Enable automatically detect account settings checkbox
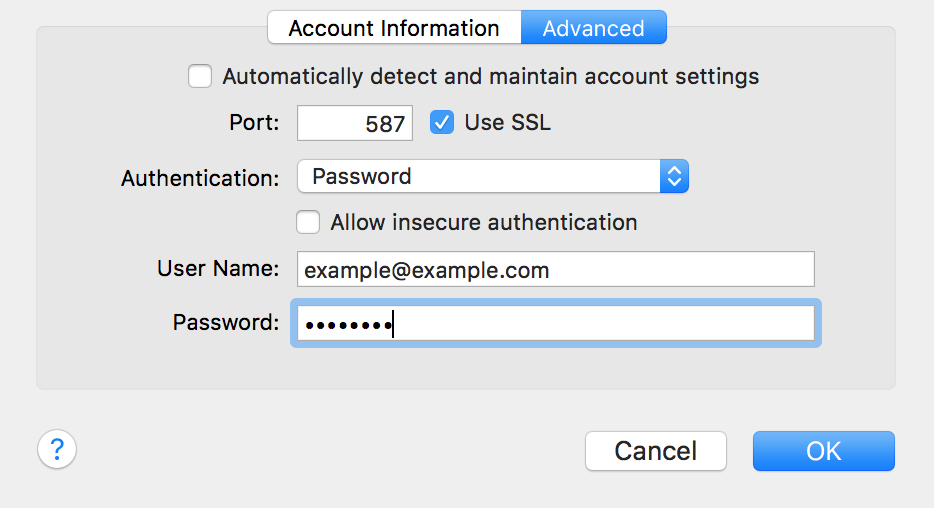 pos(200,76)
